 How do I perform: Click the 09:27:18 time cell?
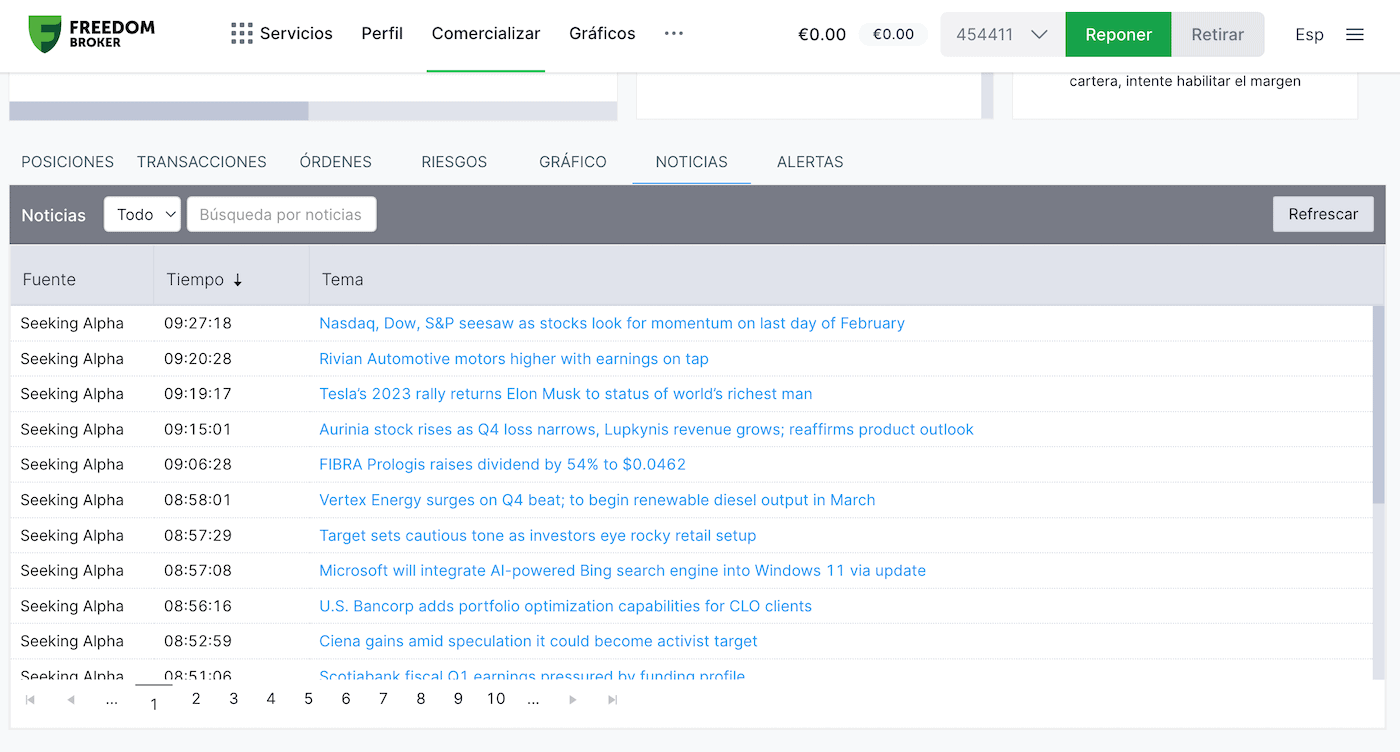coord(198,323)
